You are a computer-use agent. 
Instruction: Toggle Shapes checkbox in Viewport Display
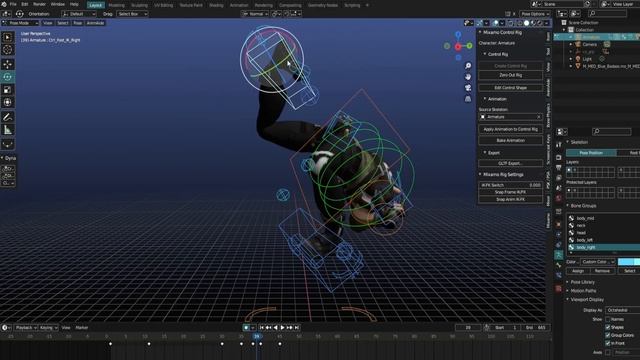[x=608, y=327]
